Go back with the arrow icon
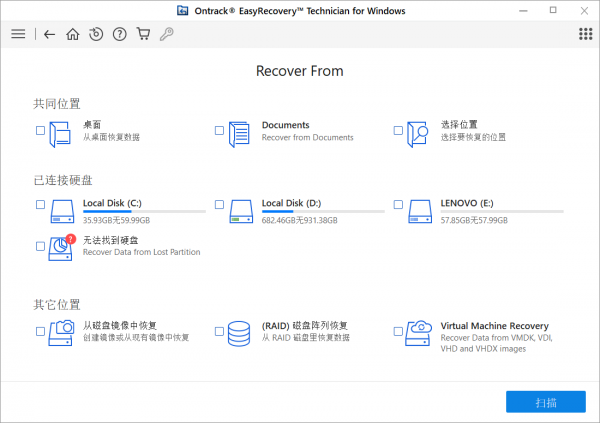This screenshot has height=423, width=600. point(49,34)
